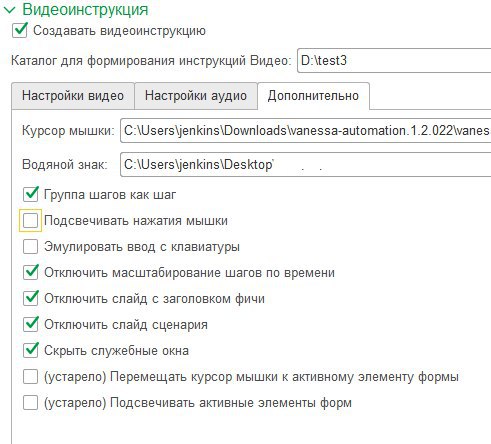
Task: Check (устарело) Перемещать курсор мышки option
Action: (30, 377)
